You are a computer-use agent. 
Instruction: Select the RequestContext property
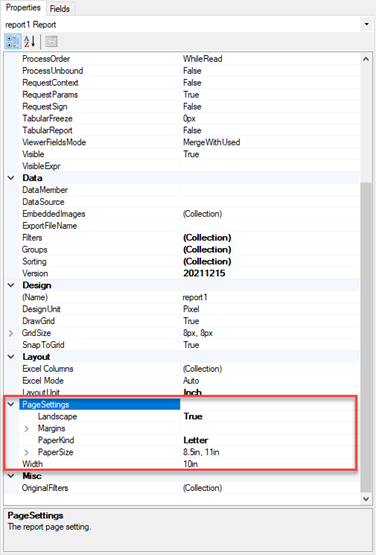point(50,82)
